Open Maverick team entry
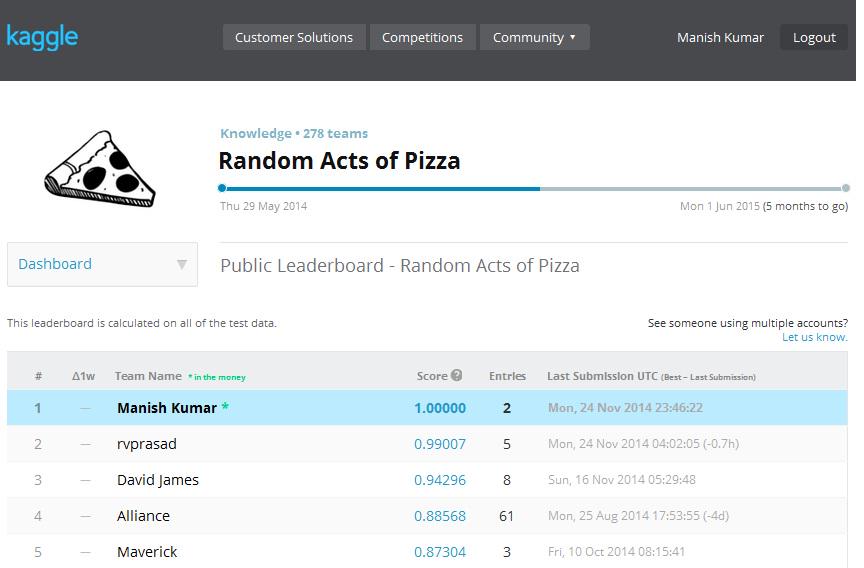Viewport: 864px width, 568px height. [147, 551]
